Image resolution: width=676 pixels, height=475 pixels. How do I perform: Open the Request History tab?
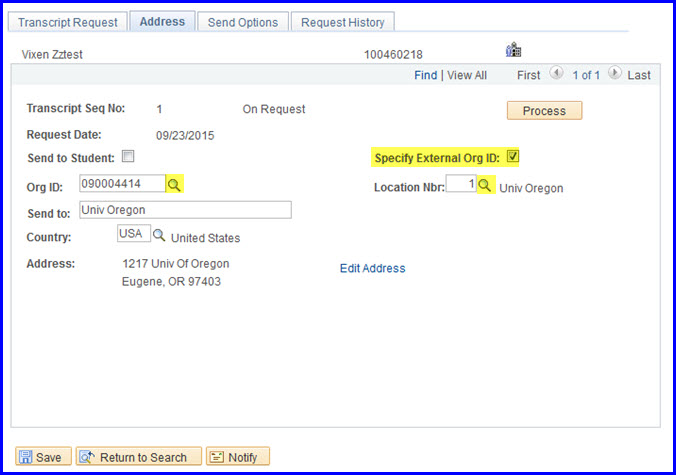[x=341, y=22]
